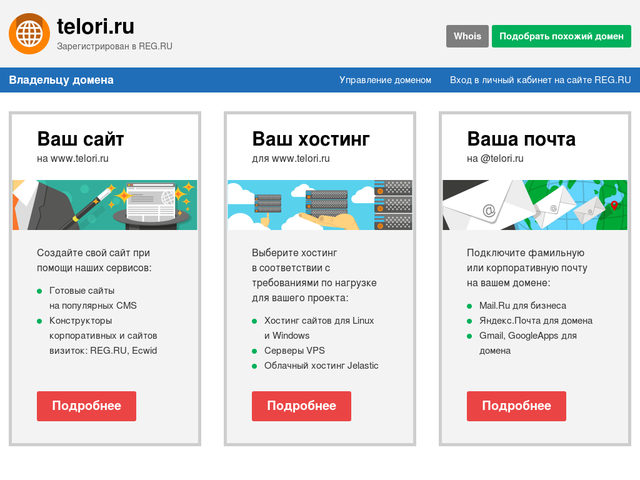Open the Whois button
Image resolution: width=640 pixels, height=480 pixels.
pyautogui.click(x=467, y=36)
